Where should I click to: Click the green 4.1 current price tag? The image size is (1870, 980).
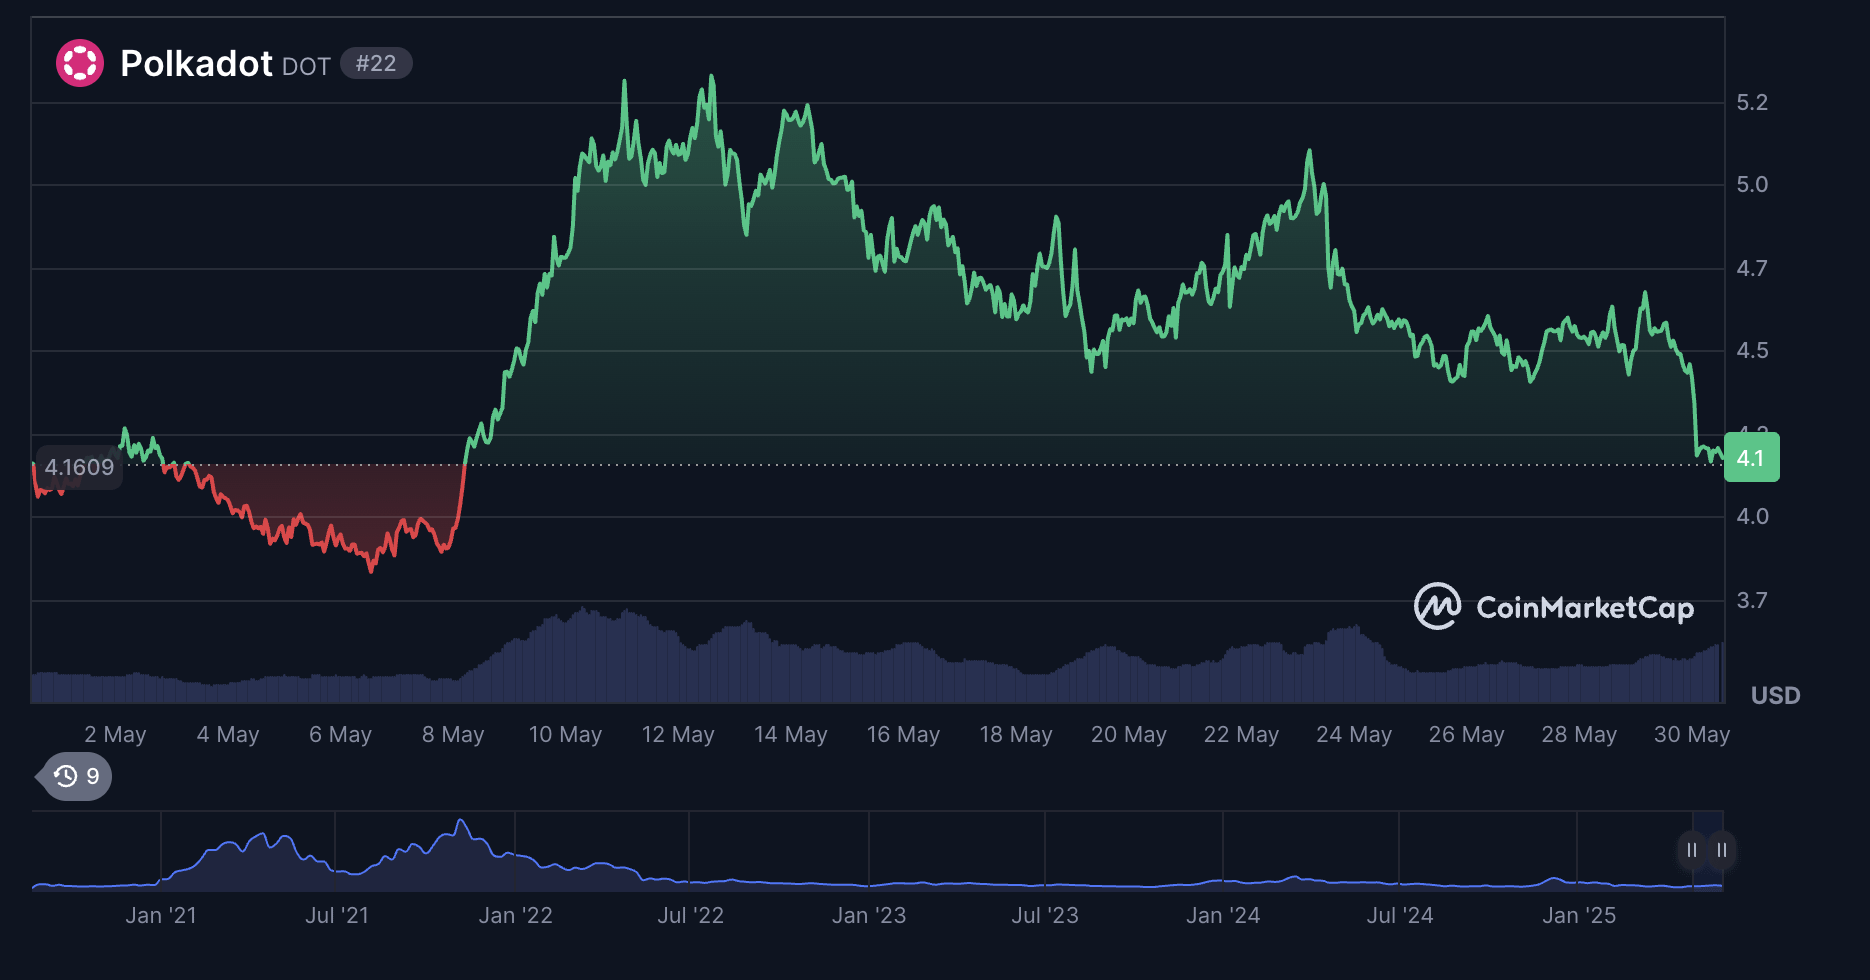[1751, 458]
